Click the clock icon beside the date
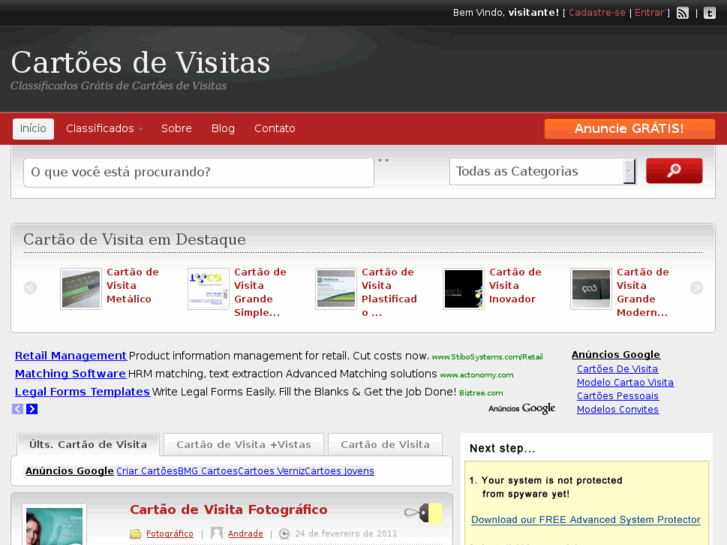The width and height of the screenshot is (727, 545). pos(284,533)
